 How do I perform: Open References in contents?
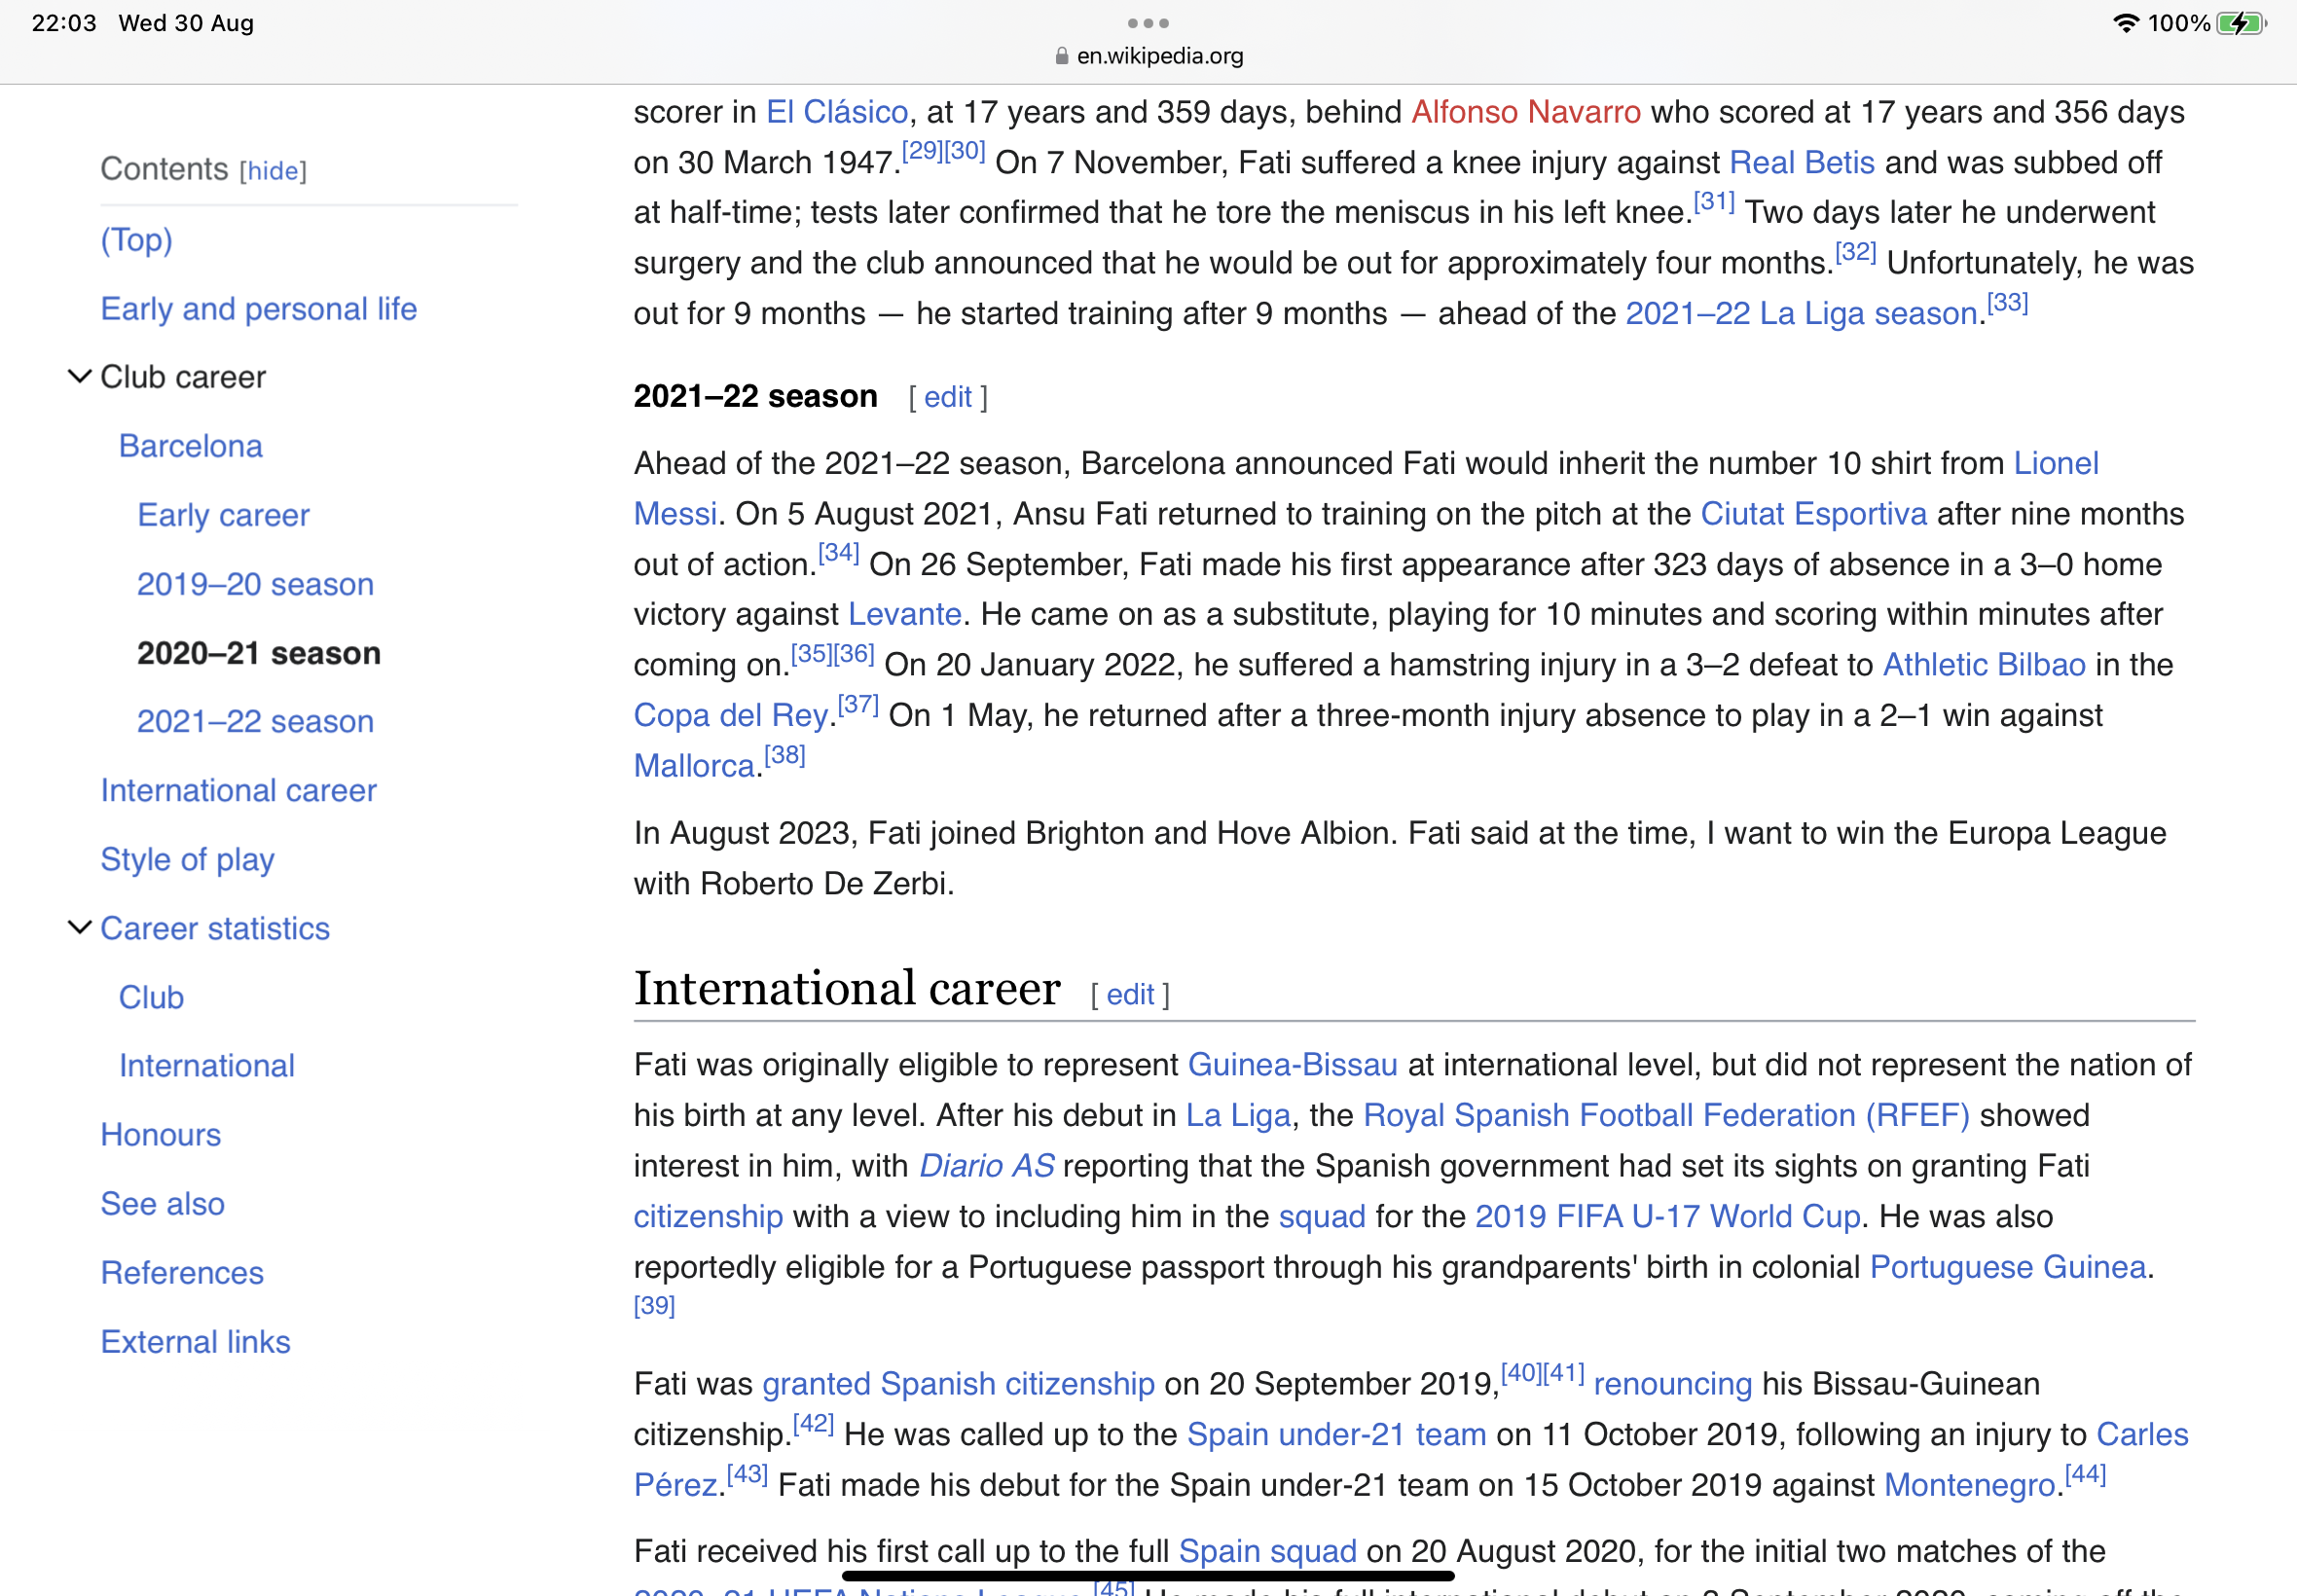182,1273
